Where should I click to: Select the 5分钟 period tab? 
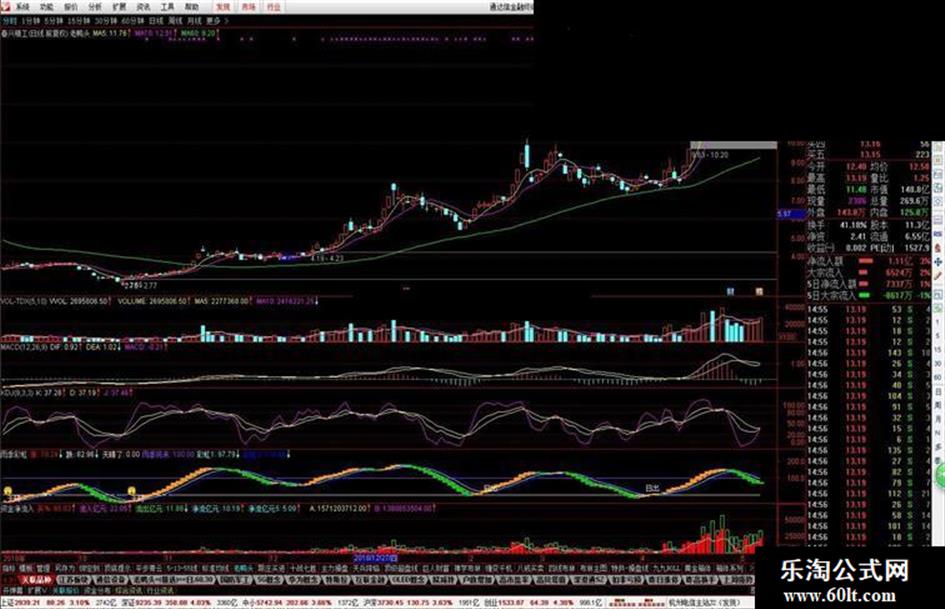[x=53, y=21]
